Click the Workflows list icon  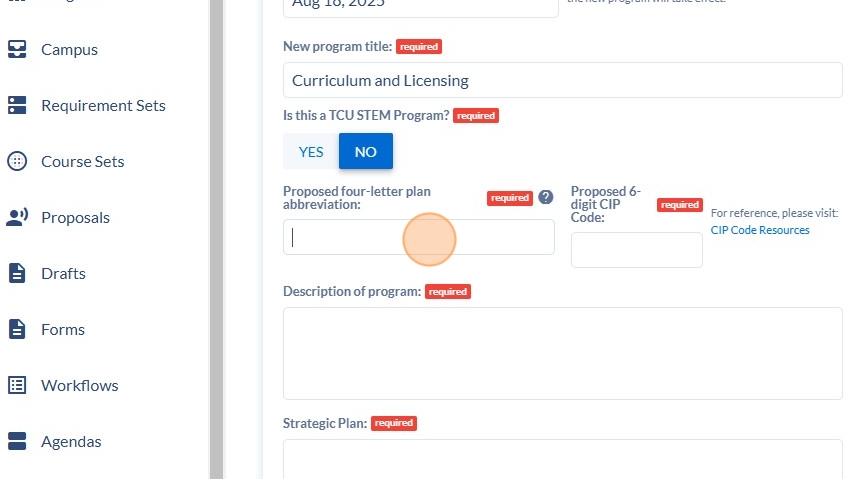point(17,385)
